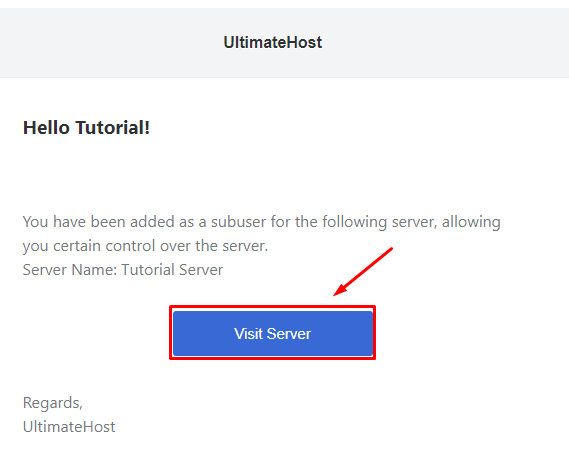Image resolution: width=569 pixels, height=458 pixels.
Task: Click the blue Visit Server button
Action: point(273,333)
